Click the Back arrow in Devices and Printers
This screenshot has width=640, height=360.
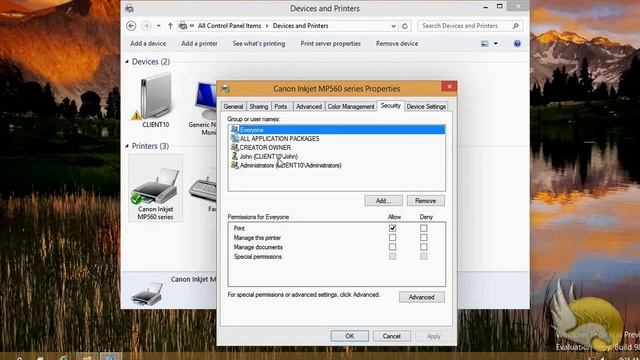pos(131,26)
